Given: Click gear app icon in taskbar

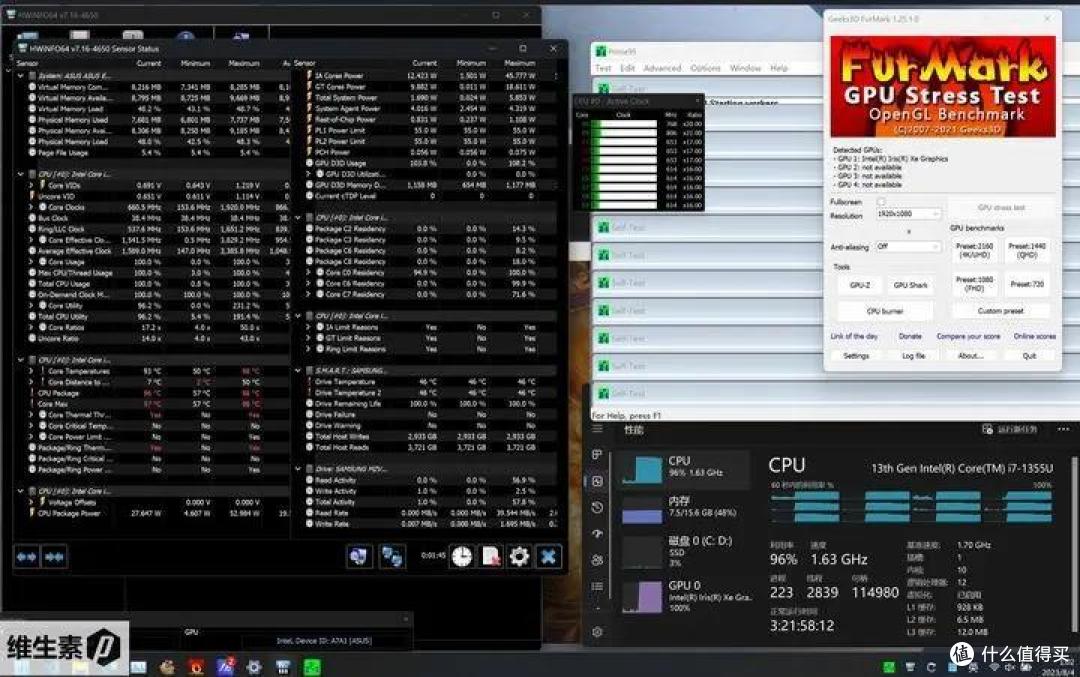Looking at the screenshot, I should 254,667.
